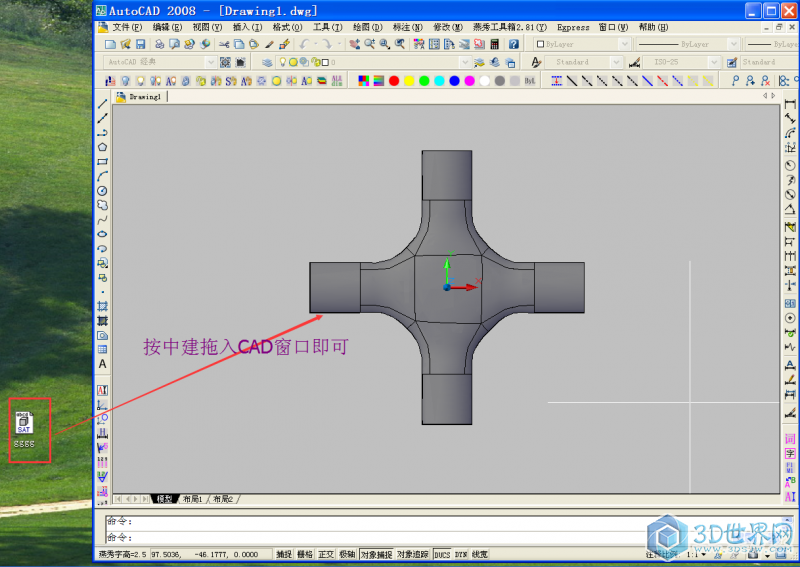The width and height of the screenshot is (800, 567).
Task: Click the Pan hand icon
Action: click(355, 44)
